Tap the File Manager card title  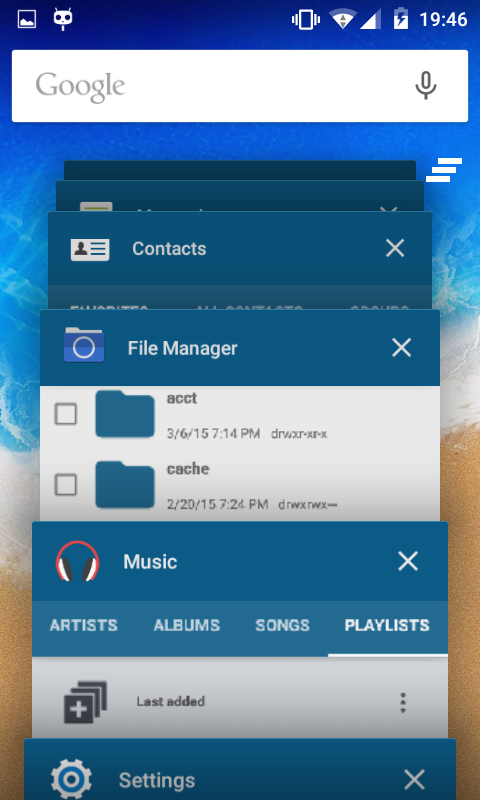pos(183,348)
